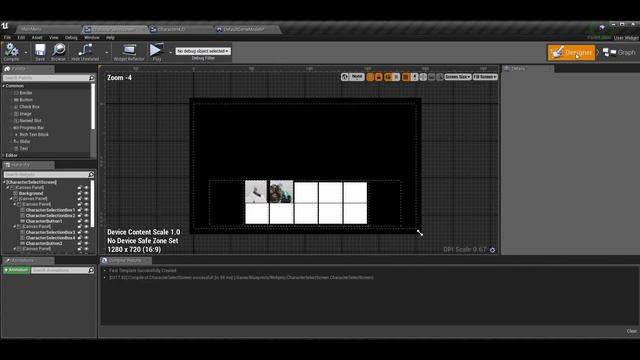This screenshot has width=640, height=360.
Task: Collapse the CharacterSelectScreen root node
Action: (4, 182)
